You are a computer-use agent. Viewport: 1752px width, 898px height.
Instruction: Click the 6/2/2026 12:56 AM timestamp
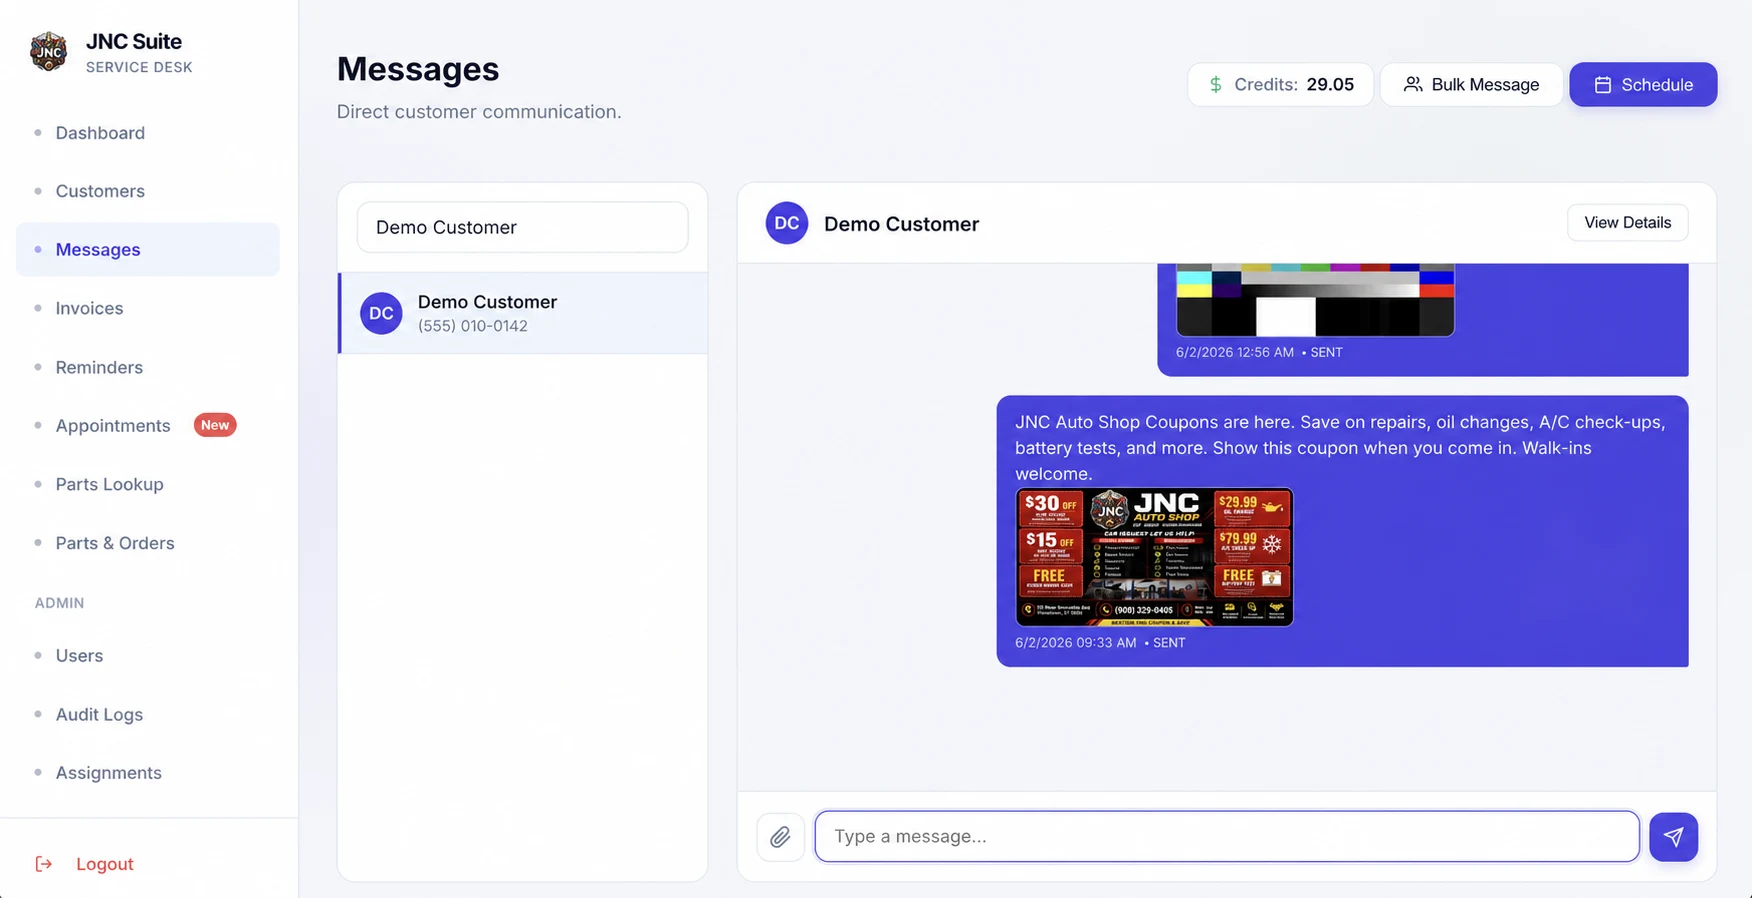(x=1235, y=353)
